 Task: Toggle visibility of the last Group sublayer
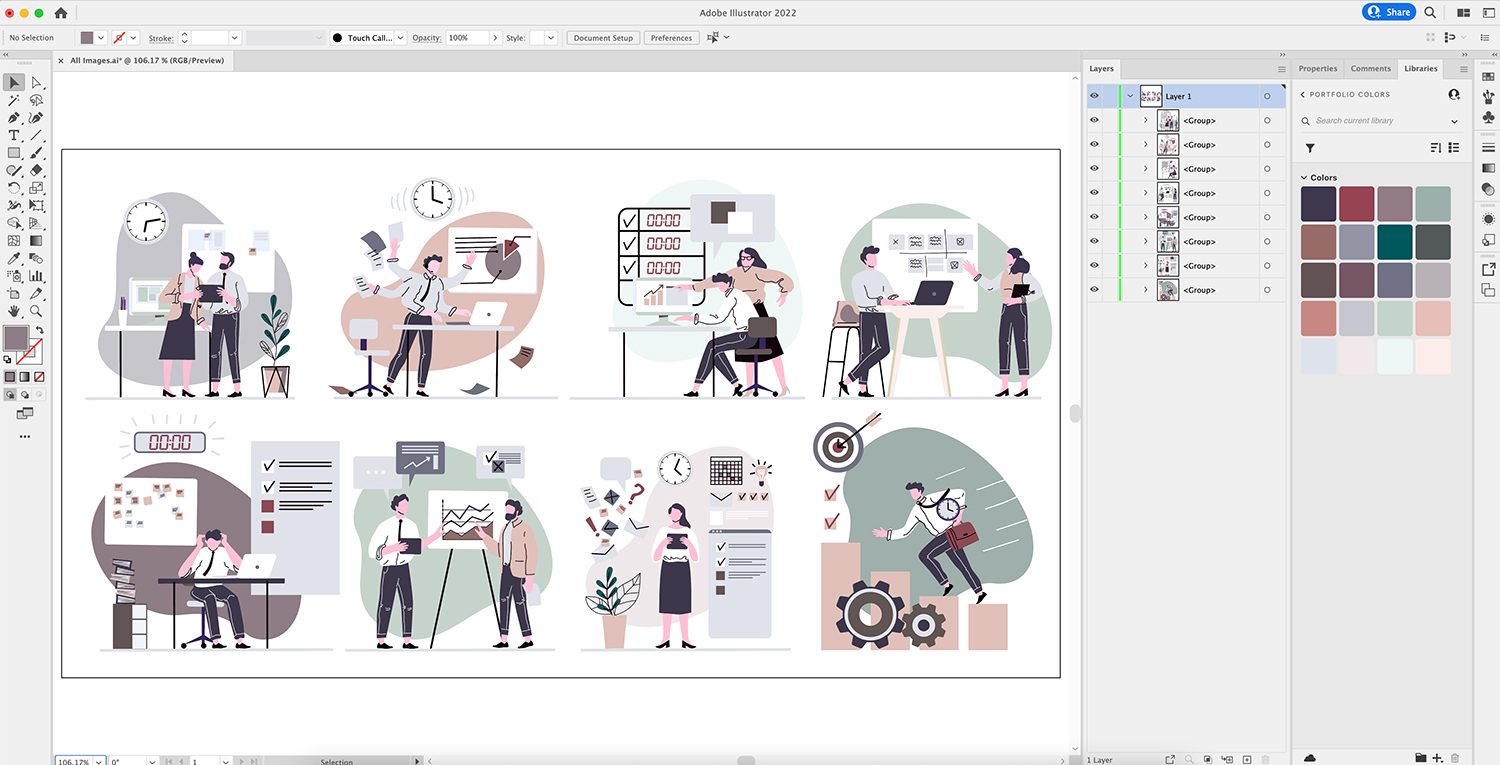tap(1094, 290)
